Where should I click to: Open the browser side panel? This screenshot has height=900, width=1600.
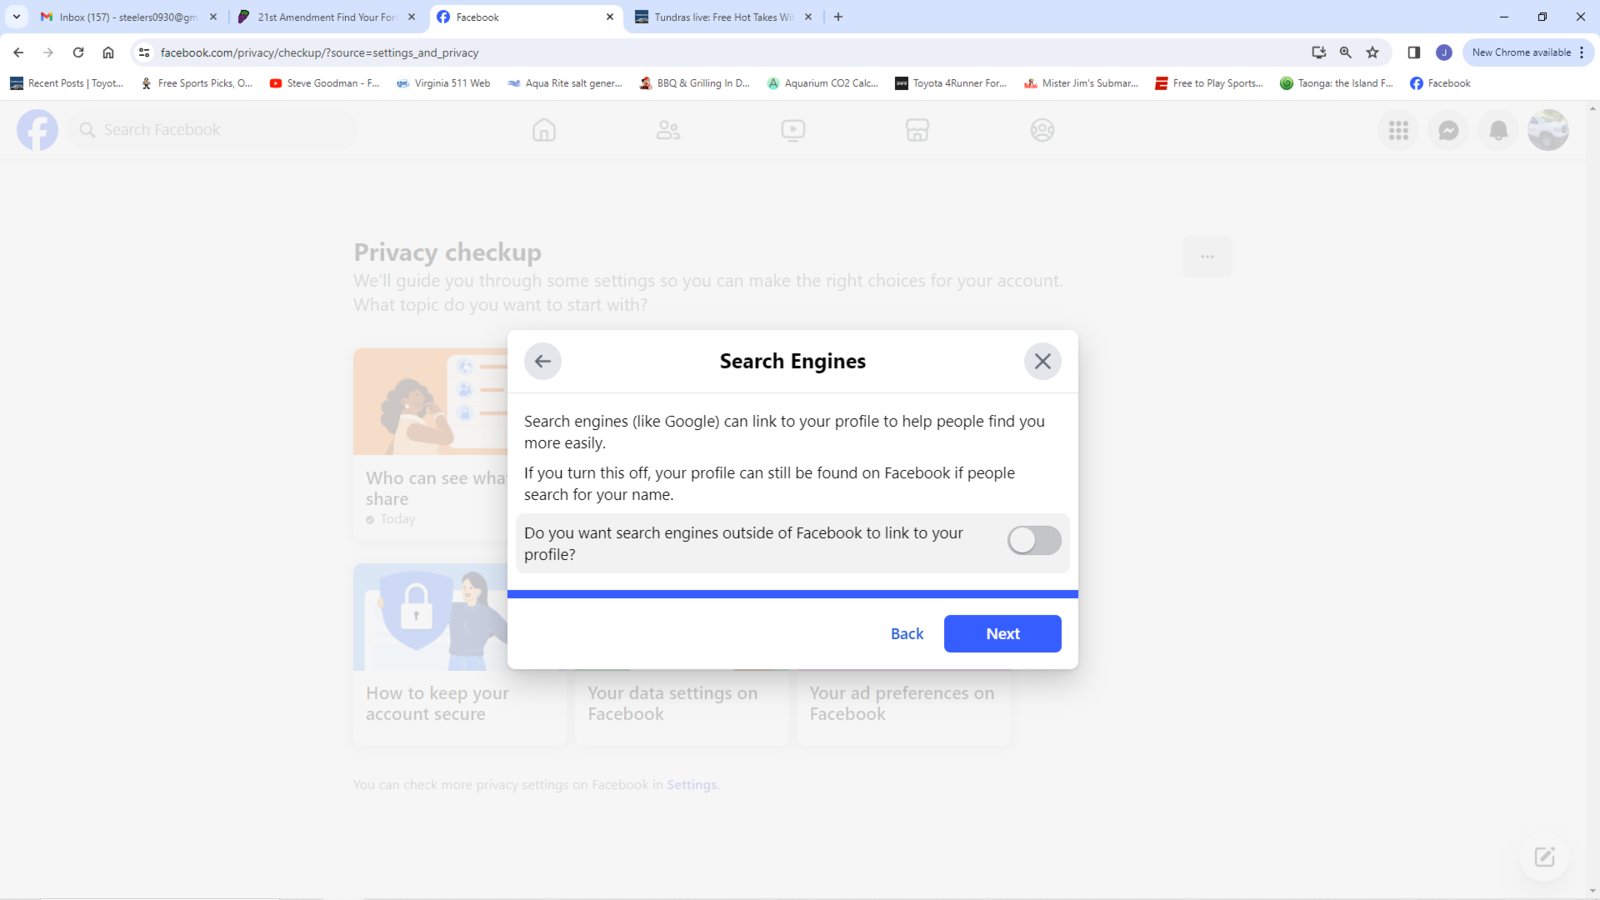[1413, 52]
